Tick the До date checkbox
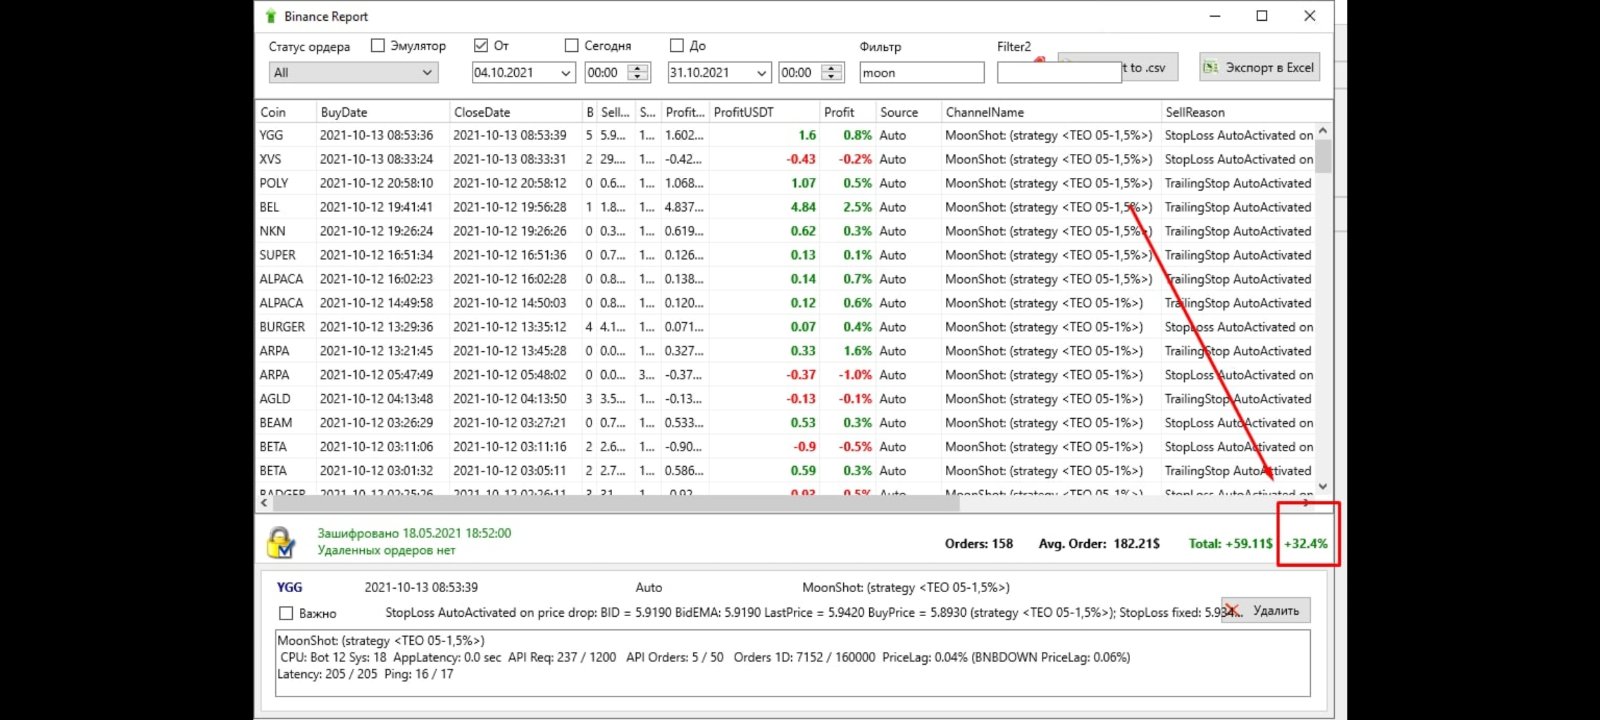The width and height of the screenshot is (1600, 720). click(x=677, y=45)
